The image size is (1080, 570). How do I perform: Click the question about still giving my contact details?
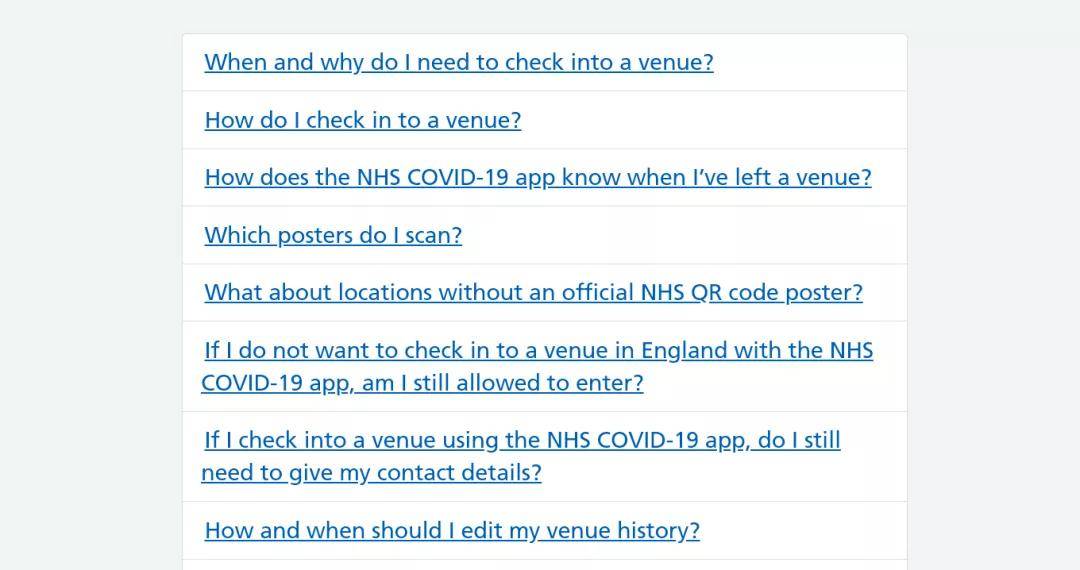[521, 456]
